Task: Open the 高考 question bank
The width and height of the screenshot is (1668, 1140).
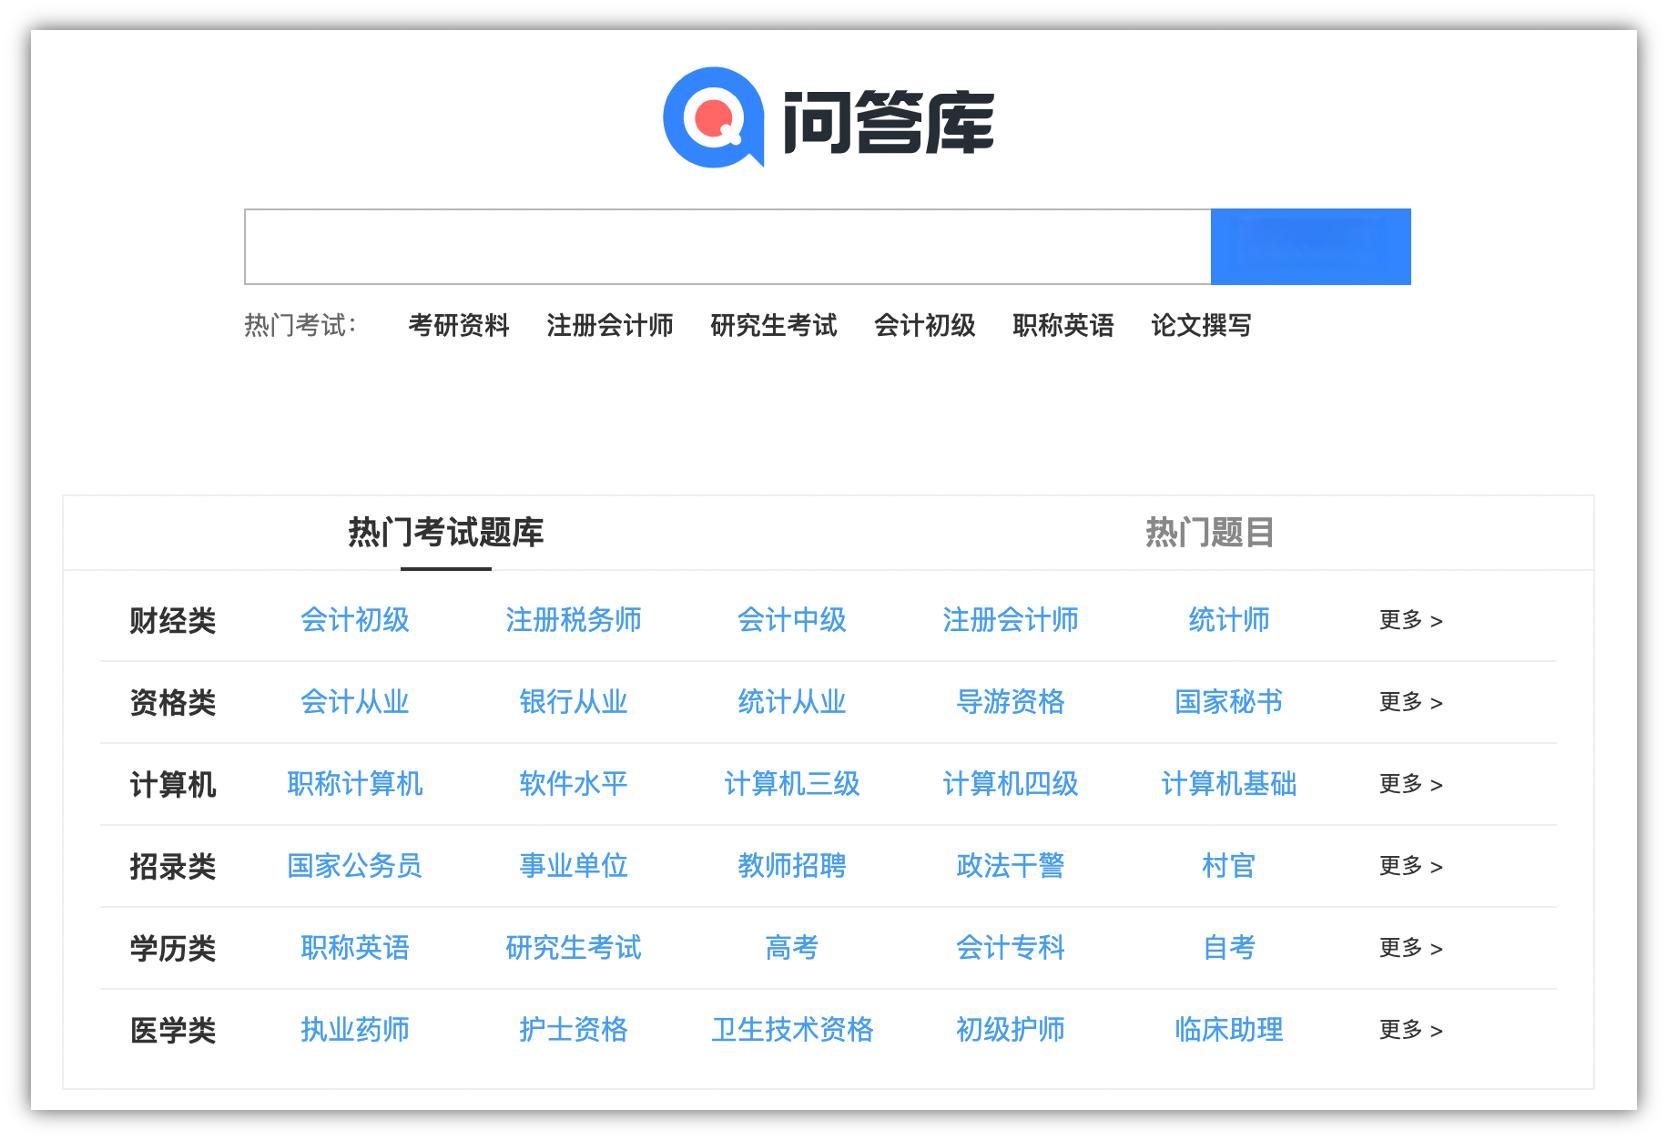Action: pyautogui.click(x=792, y=948)
